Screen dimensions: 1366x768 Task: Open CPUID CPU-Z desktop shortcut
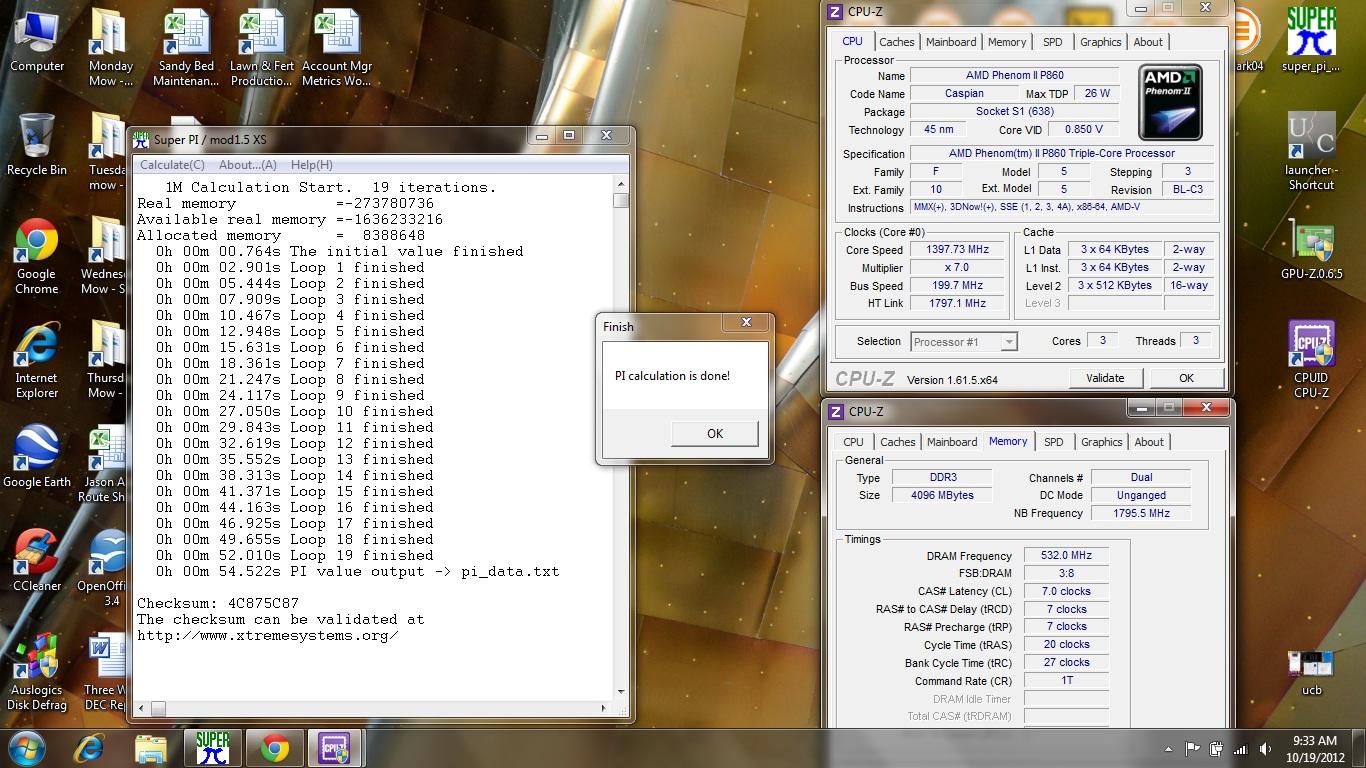[1311, 360]
